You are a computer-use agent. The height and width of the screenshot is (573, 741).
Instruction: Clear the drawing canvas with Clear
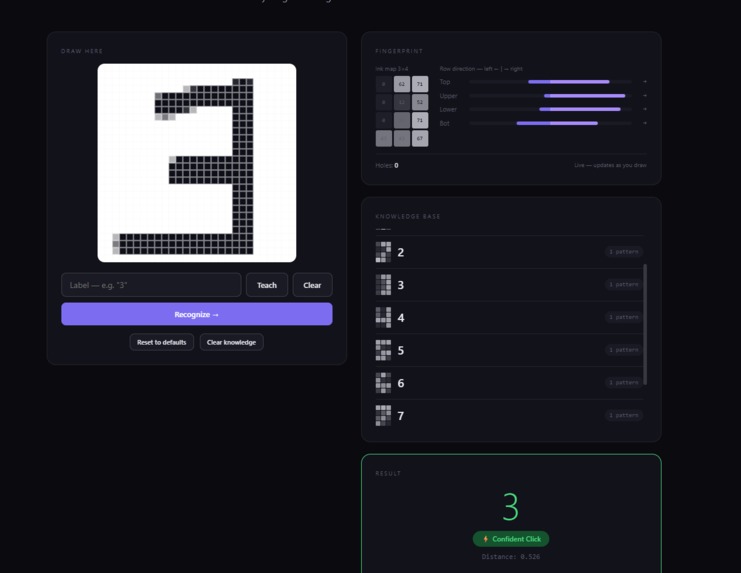[312, 285]
